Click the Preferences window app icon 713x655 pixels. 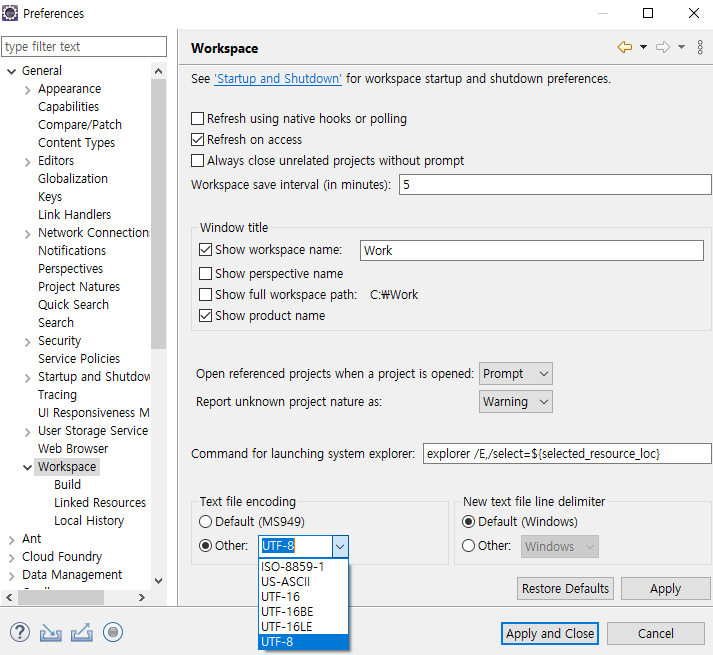(x=10, y=13)
